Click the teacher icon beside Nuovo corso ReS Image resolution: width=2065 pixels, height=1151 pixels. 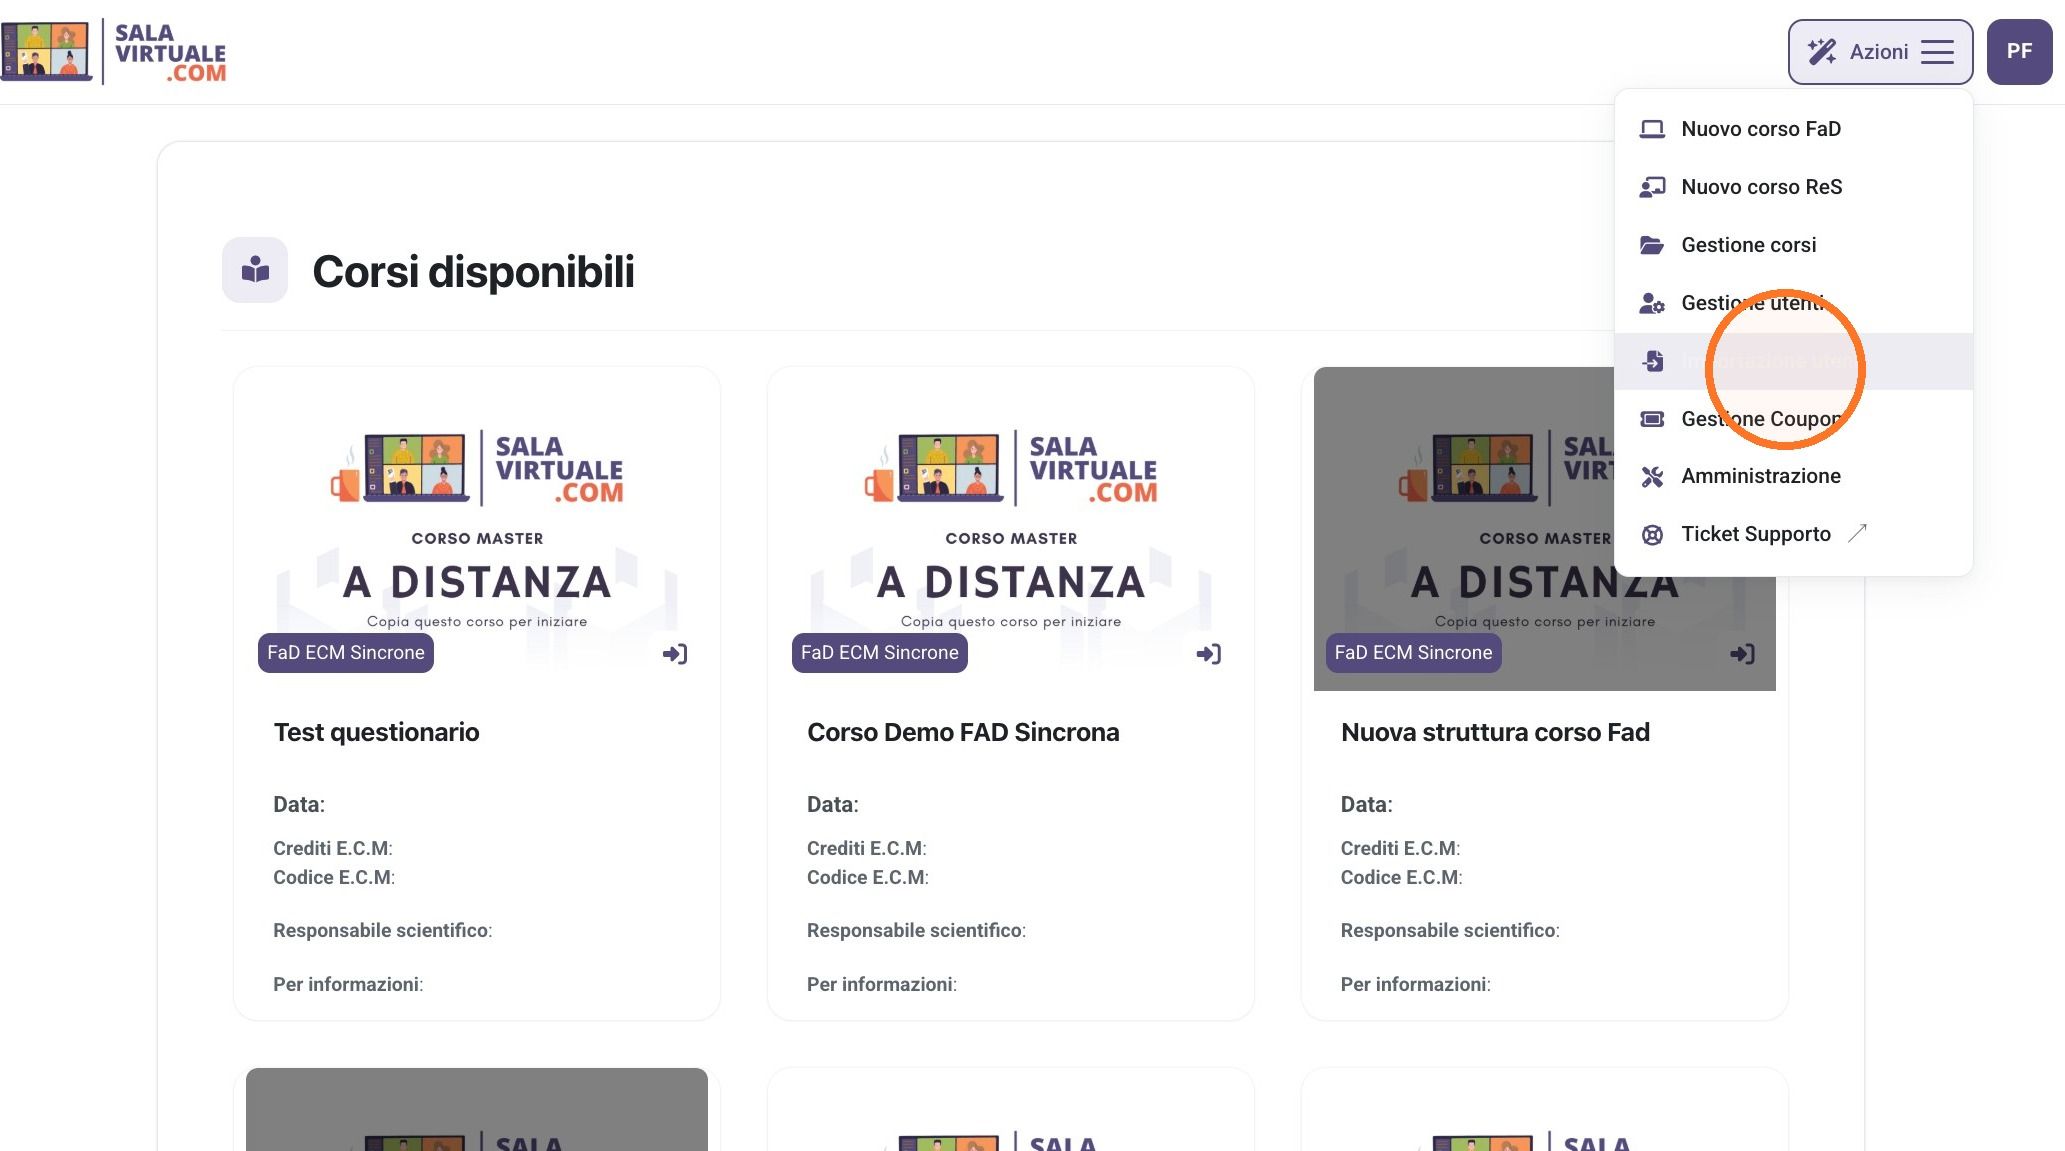click(1652, 187)
